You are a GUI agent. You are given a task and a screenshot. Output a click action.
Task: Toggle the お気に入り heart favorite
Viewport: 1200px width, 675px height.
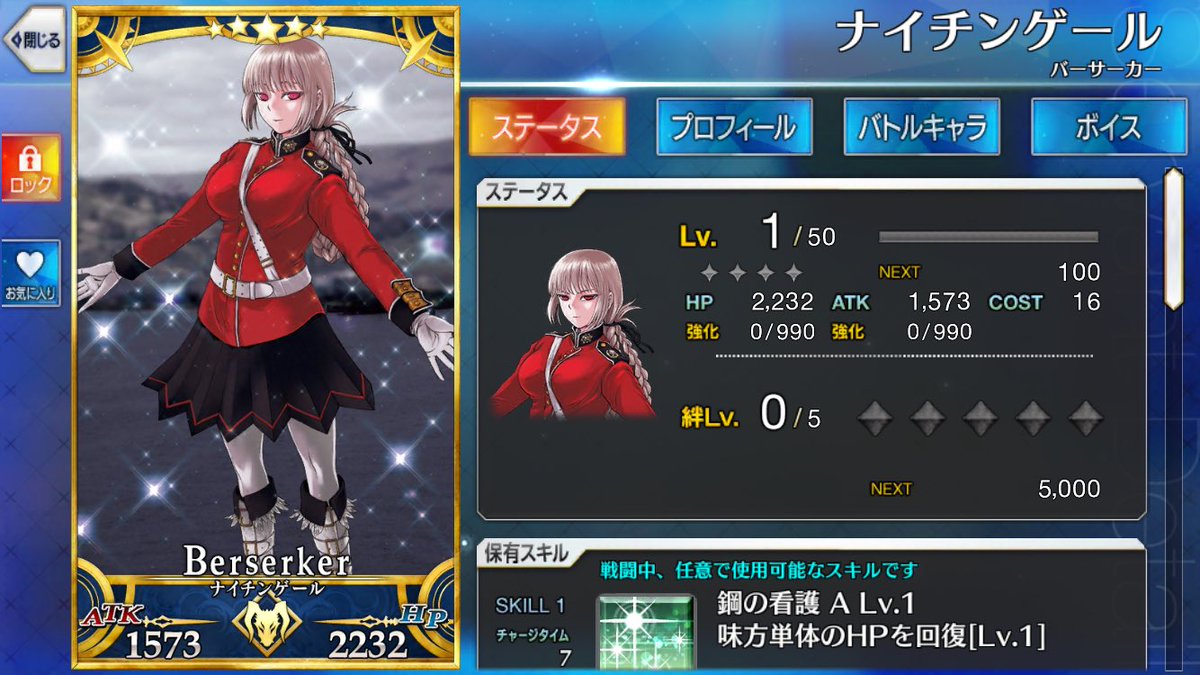click(x=31, y=274)
